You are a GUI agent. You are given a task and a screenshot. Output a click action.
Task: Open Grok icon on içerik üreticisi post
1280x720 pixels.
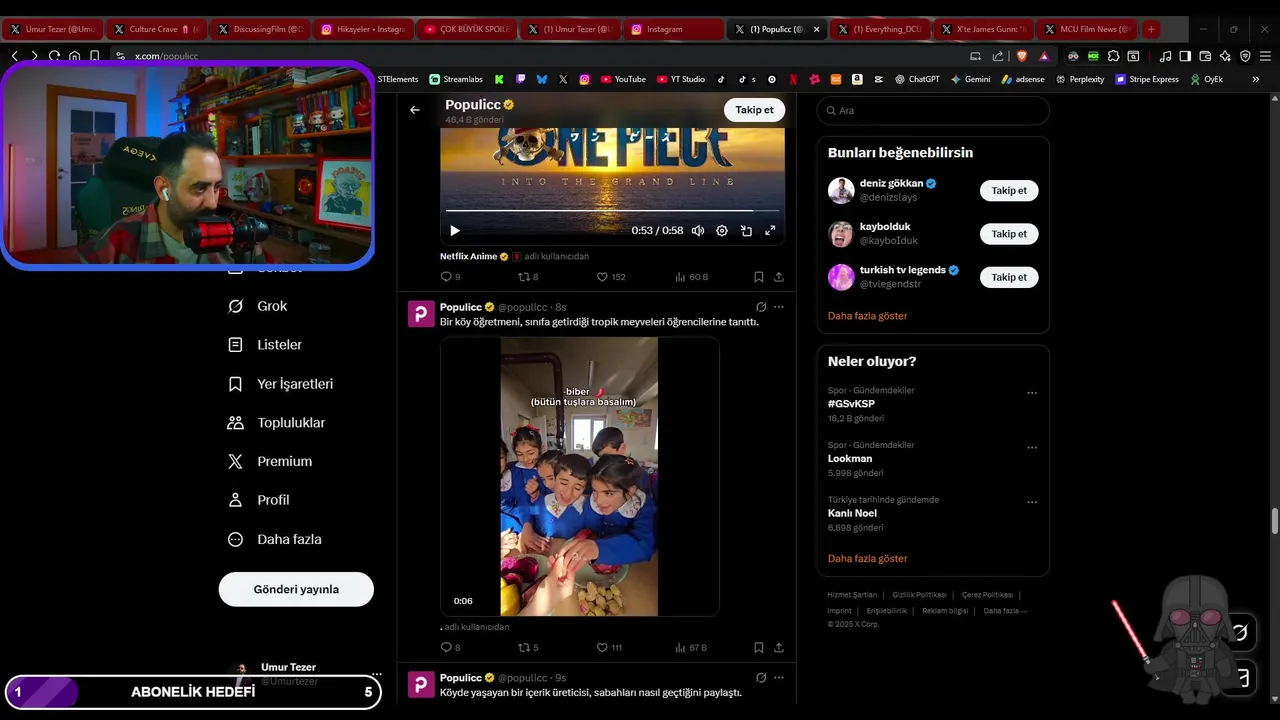pos(761,678)
